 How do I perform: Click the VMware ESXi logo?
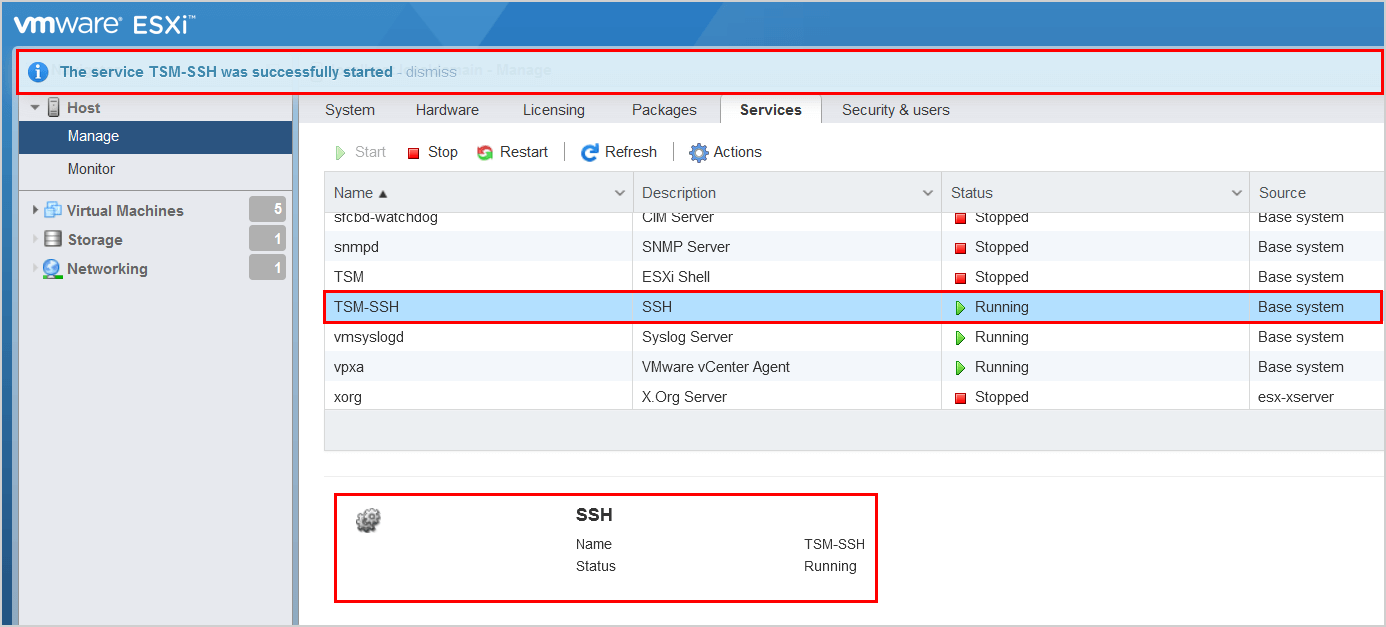(104, 24)
